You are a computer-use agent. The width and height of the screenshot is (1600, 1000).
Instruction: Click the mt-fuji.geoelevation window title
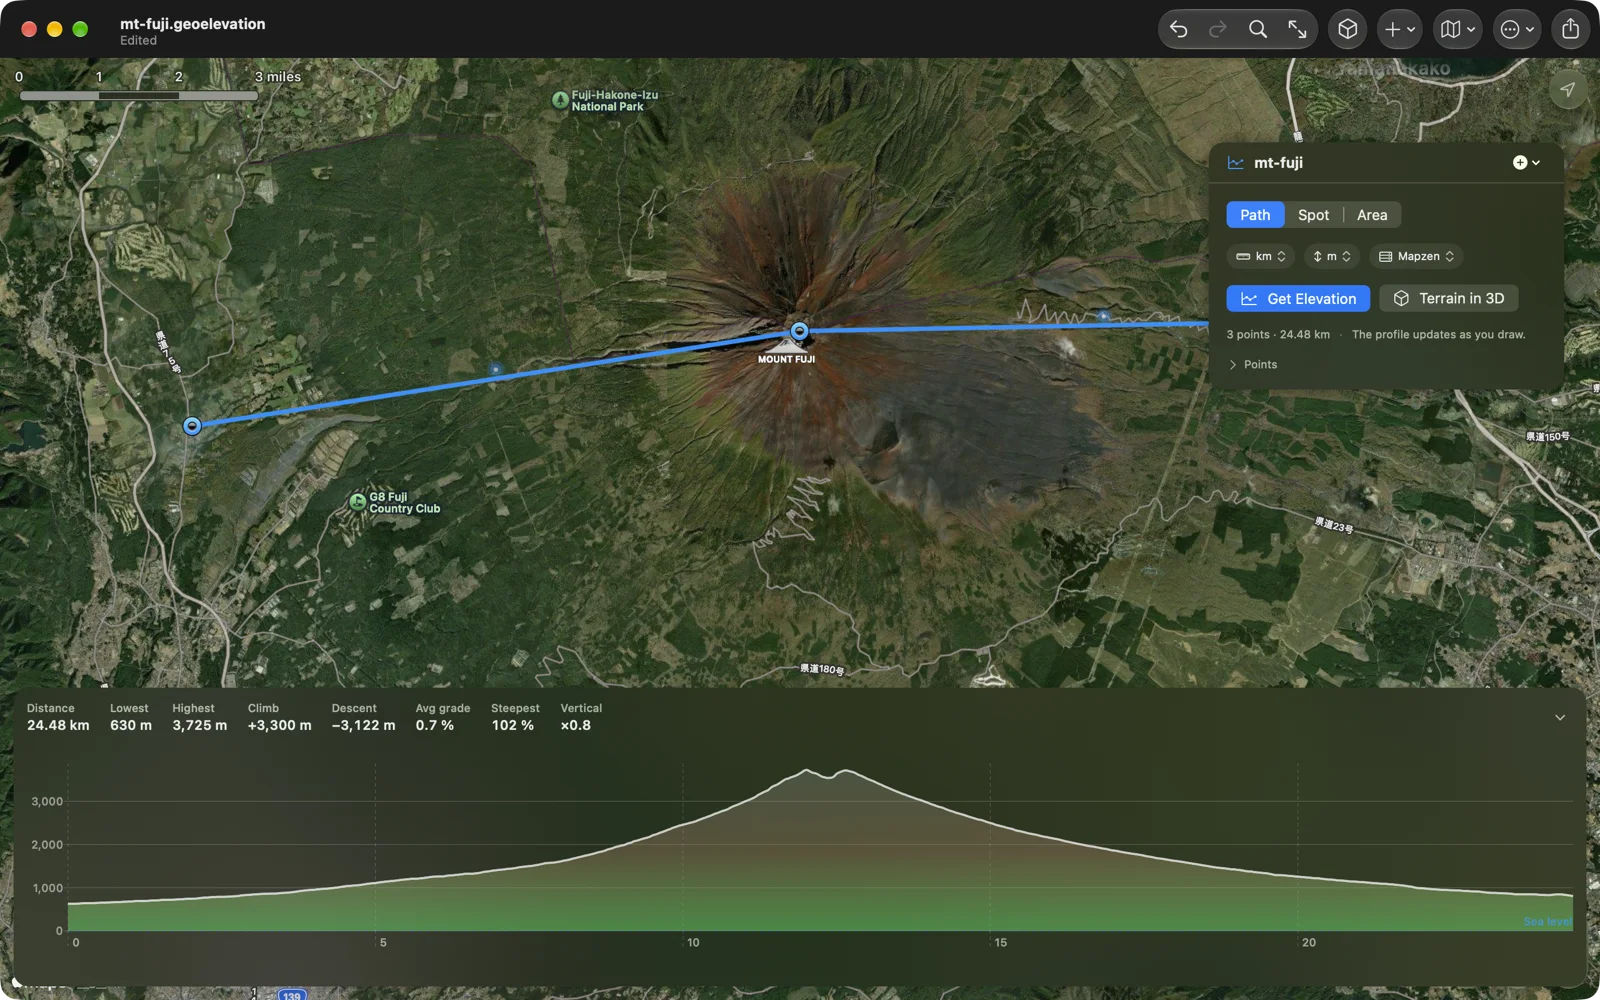coord(193,24)
